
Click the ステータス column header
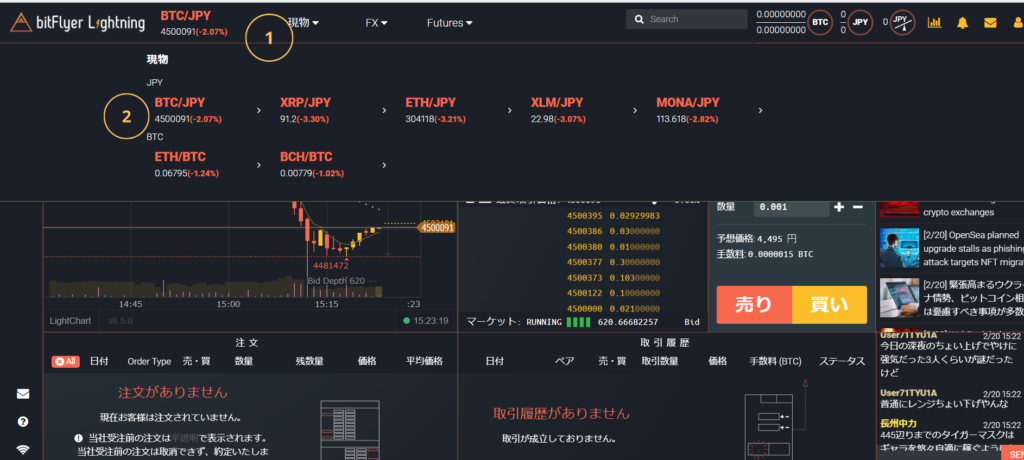pyautogui.click(x=842, y=361)
